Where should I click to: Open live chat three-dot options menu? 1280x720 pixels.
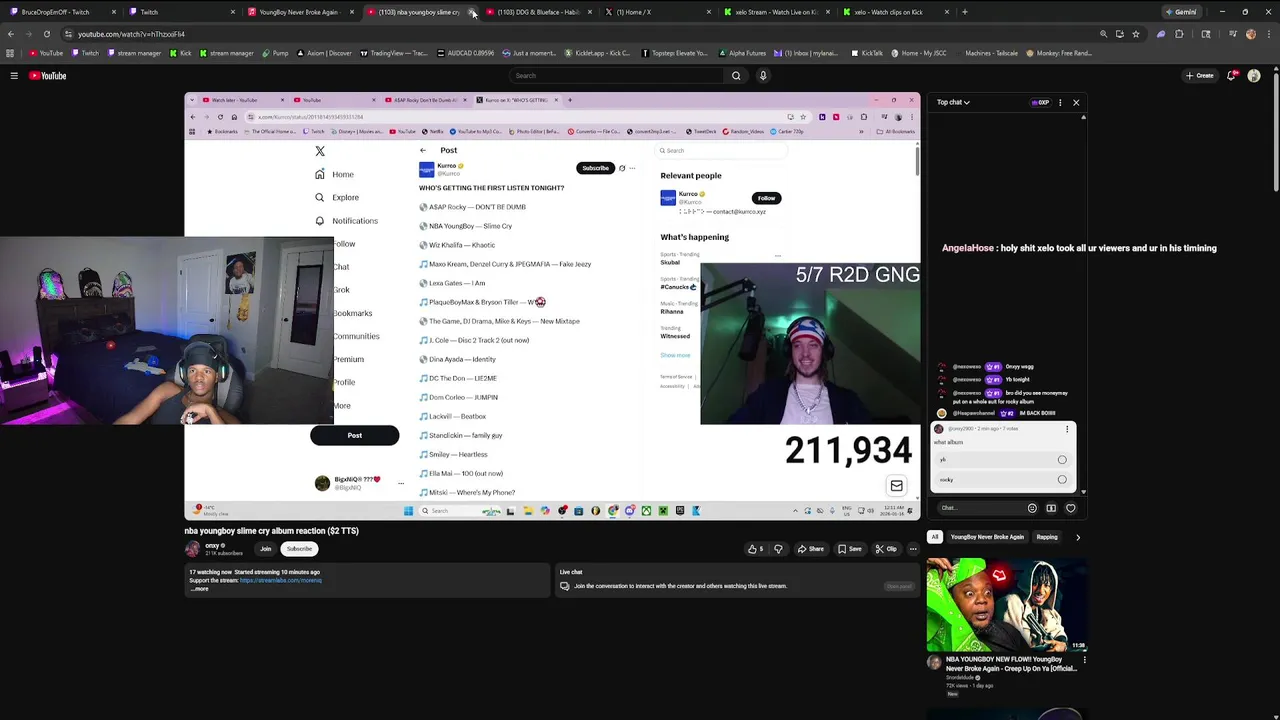pos(1061,102)
